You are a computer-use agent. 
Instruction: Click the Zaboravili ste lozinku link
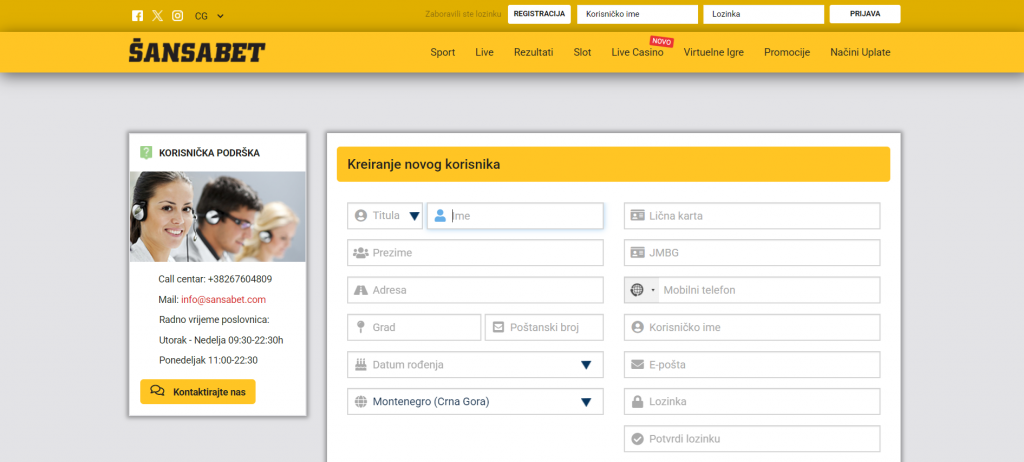tap(463, 14)
